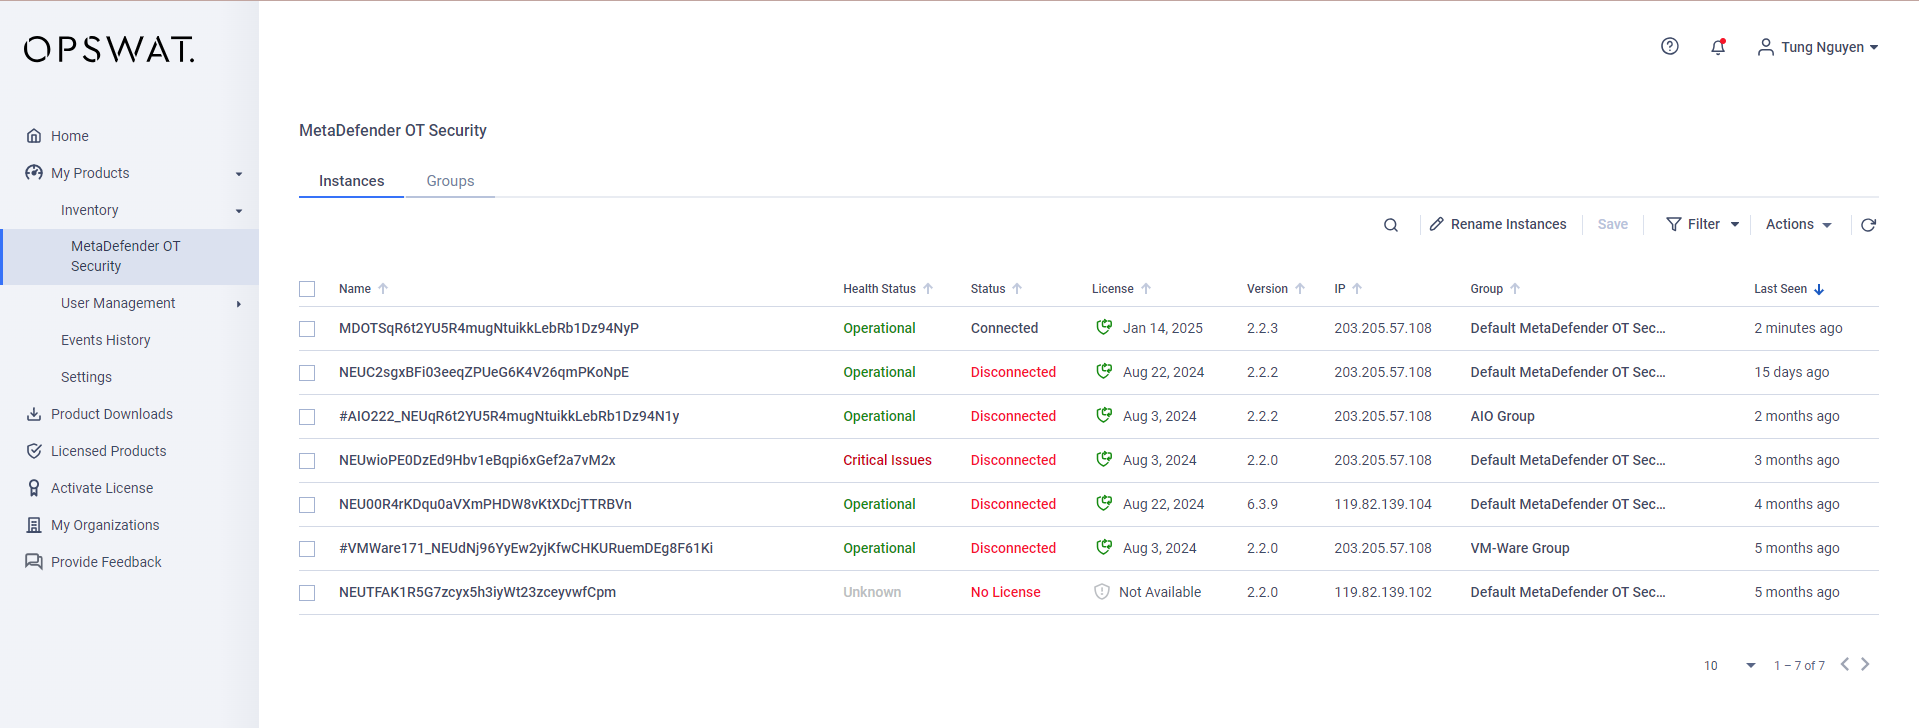
Task: Click the pencil icon for Rename Instances
Action: coord(1436,224)
